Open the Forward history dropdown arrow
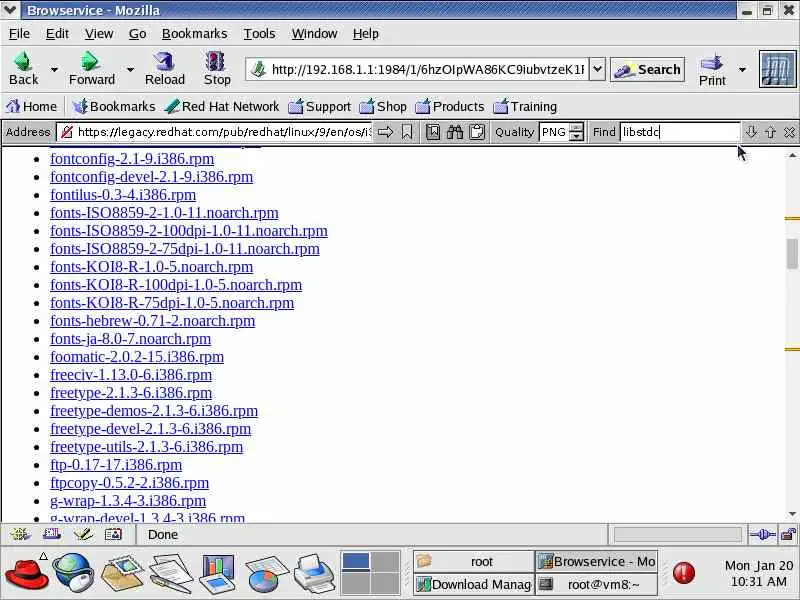The image size is (800, 600). [x=130, y=69]
